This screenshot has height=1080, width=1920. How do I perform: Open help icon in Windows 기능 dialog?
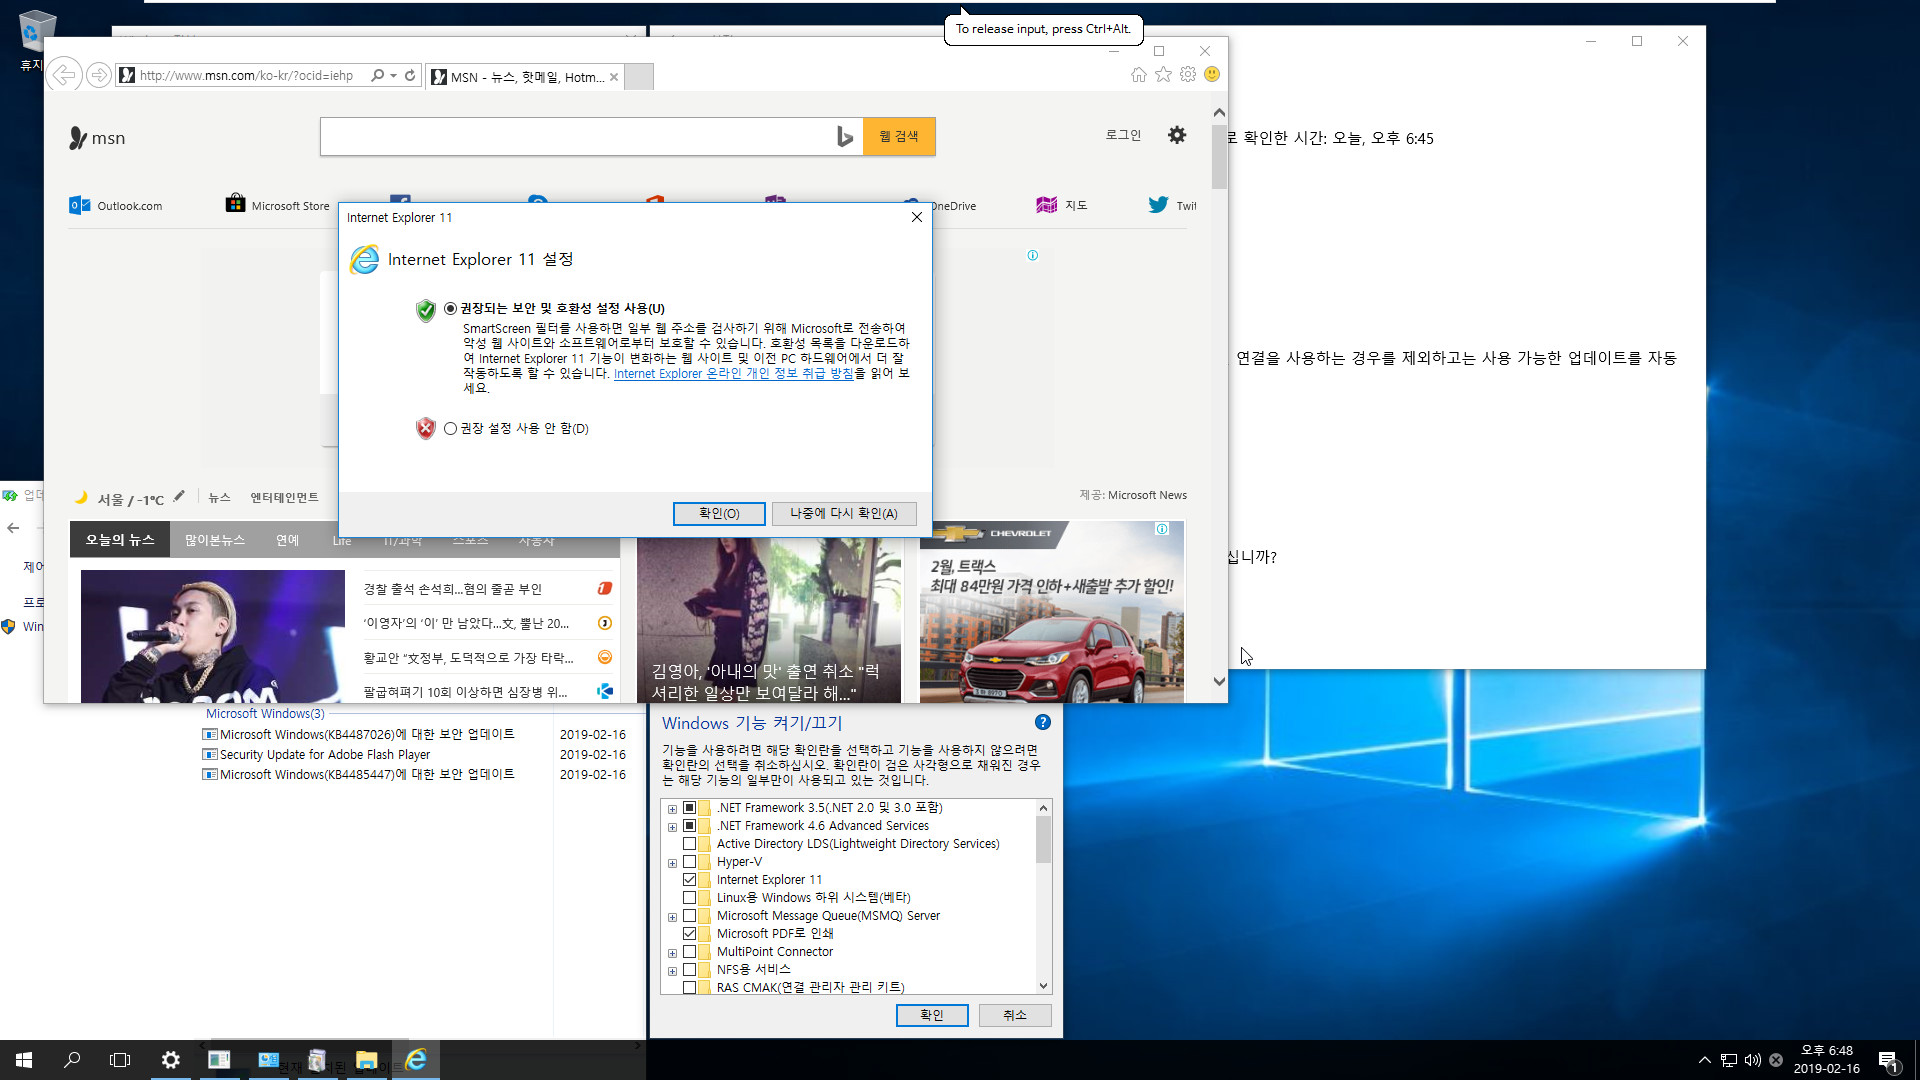tap(1043, 722)
